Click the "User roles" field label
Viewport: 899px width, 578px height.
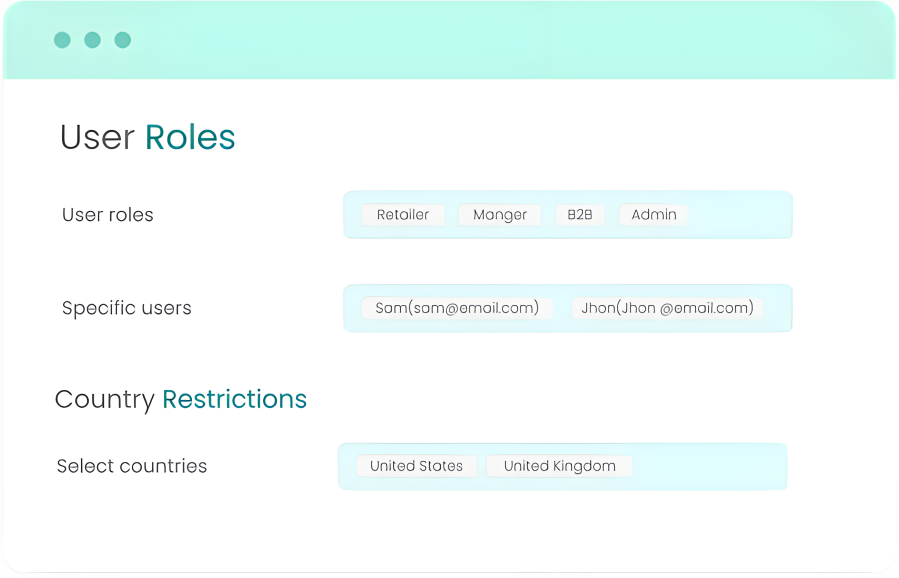pos(108,215)
